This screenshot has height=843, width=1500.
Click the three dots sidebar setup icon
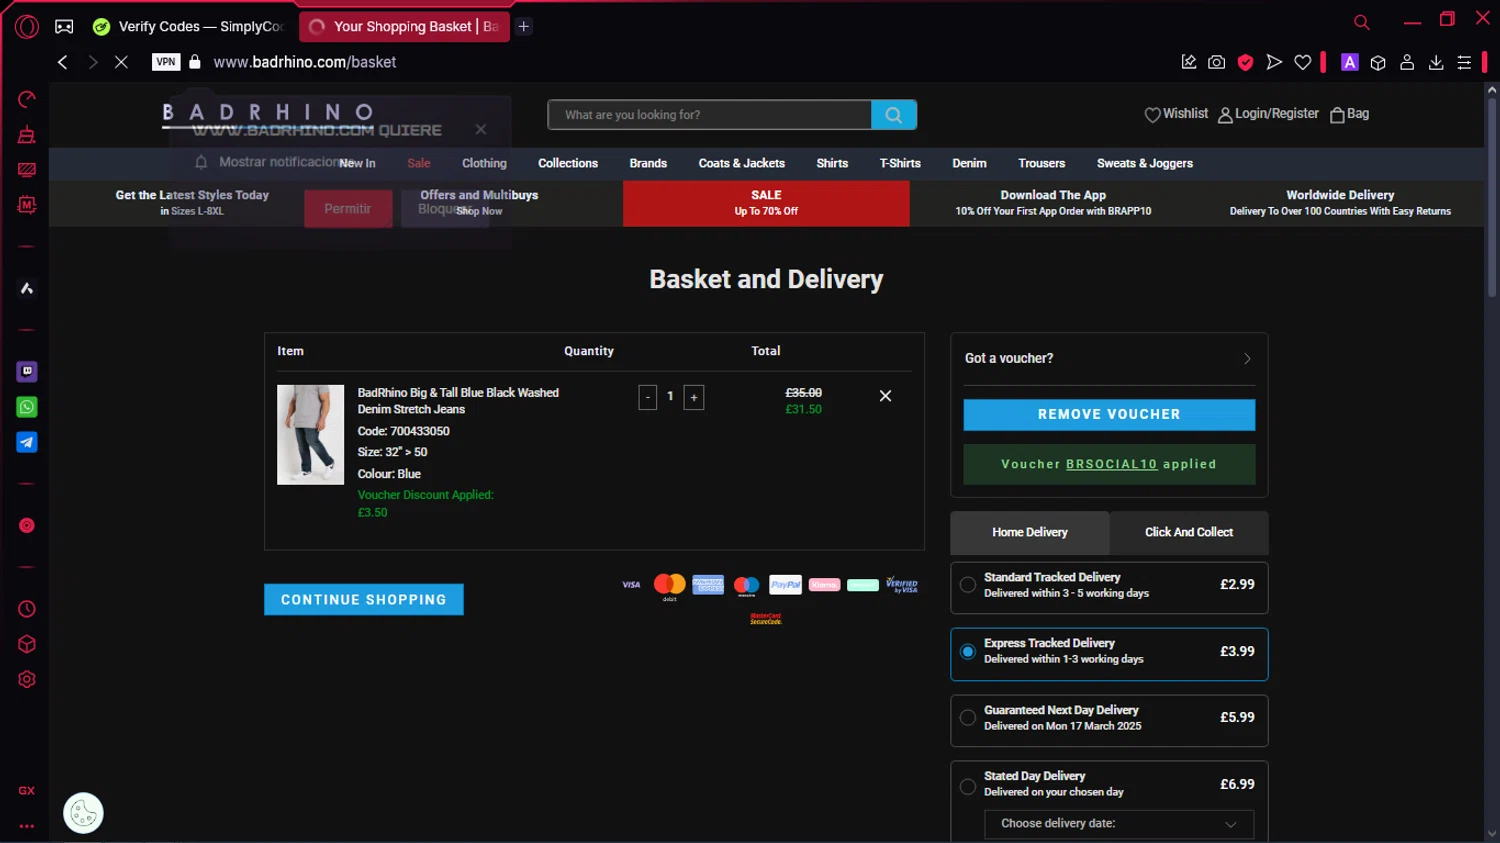(x=27, y=826)
